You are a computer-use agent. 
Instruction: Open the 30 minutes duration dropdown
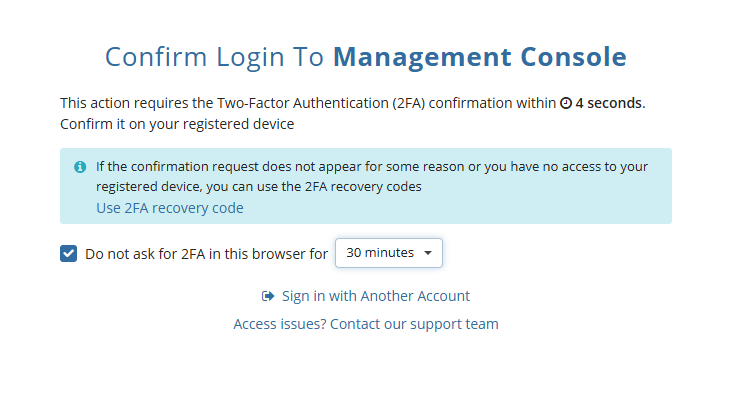point(389,253)
